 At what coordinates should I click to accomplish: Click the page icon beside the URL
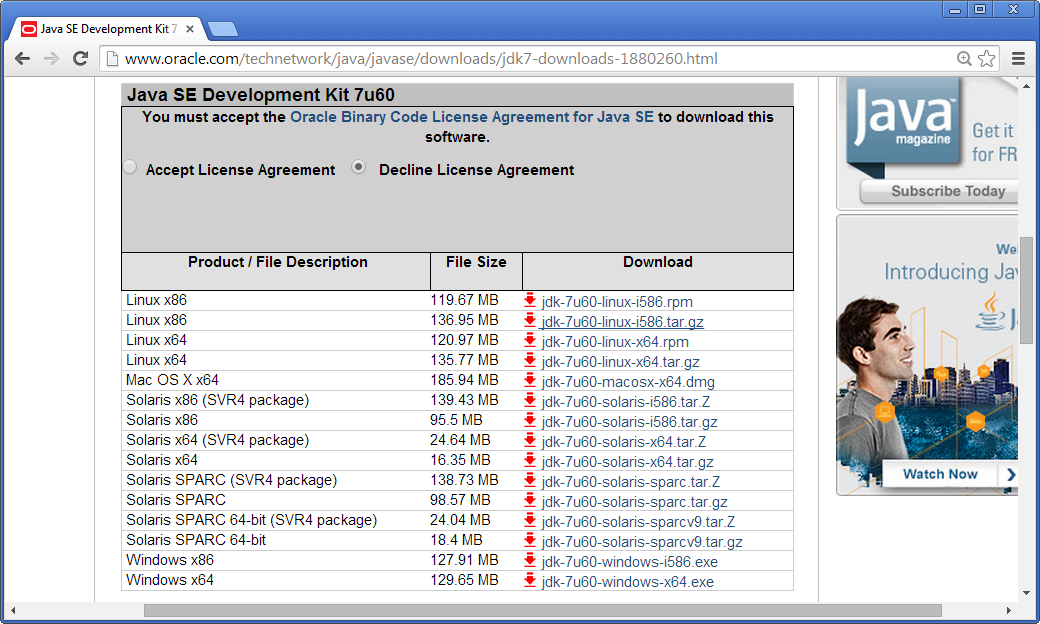coord(110,59)
